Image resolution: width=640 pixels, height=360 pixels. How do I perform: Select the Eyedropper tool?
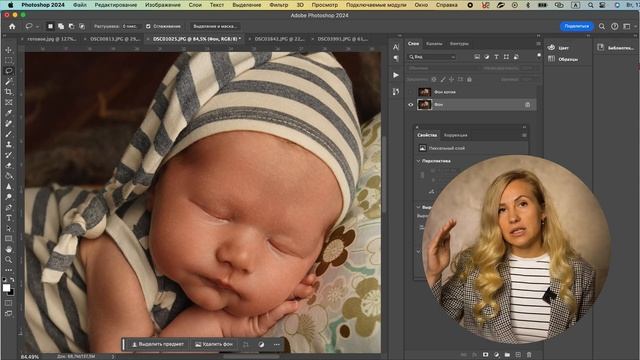[9, 113]
